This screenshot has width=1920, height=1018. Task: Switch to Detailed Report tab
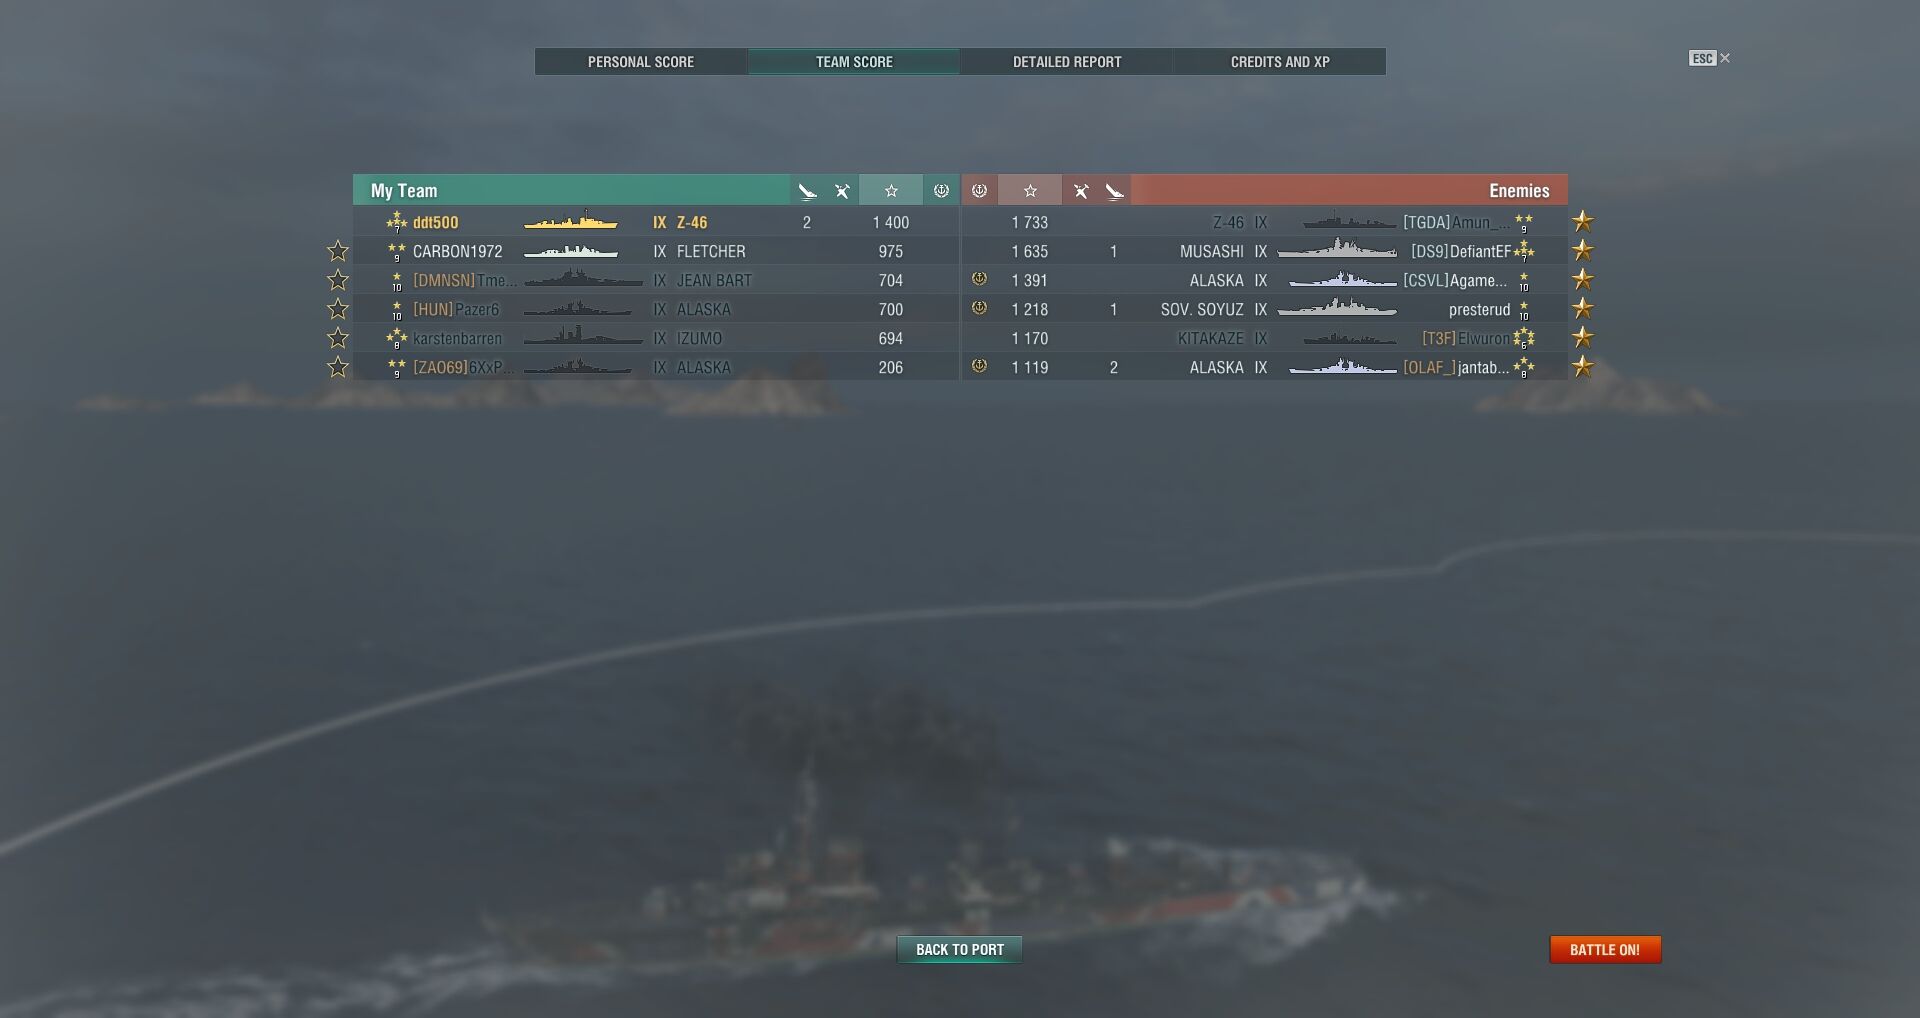[1067, 62]
